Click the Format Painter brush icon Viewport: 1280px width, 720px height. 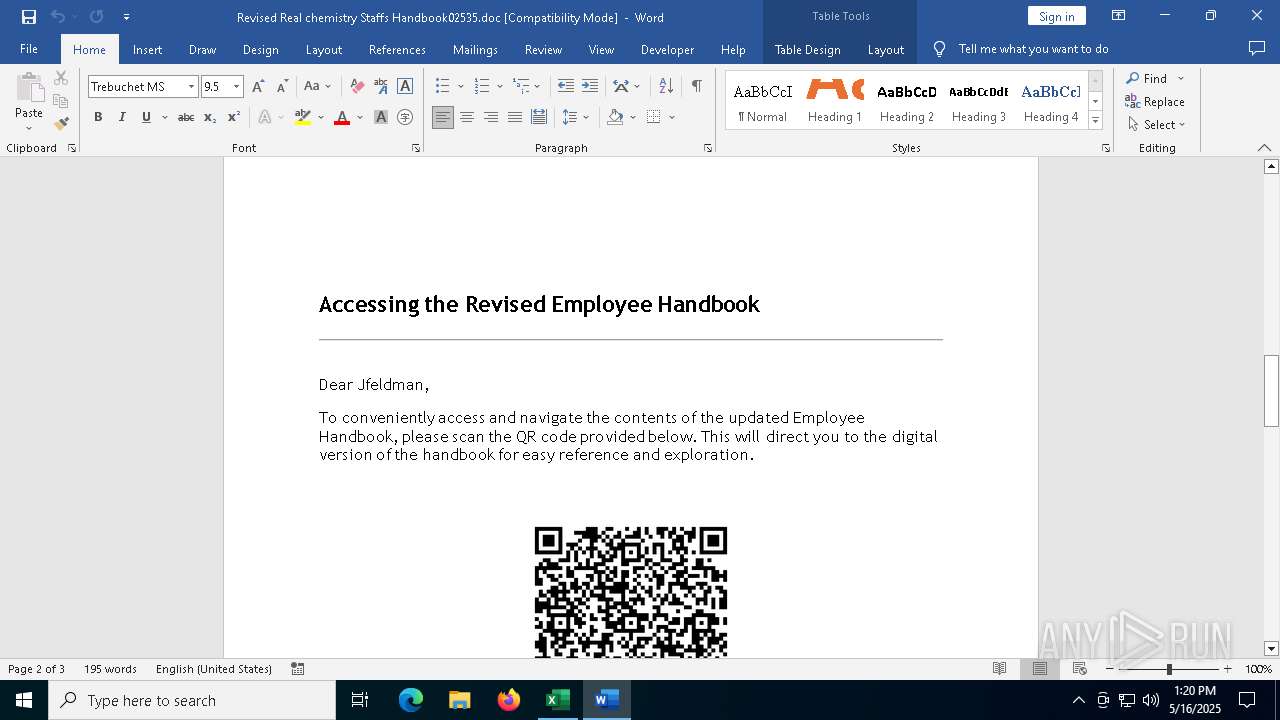pos(61,124)
